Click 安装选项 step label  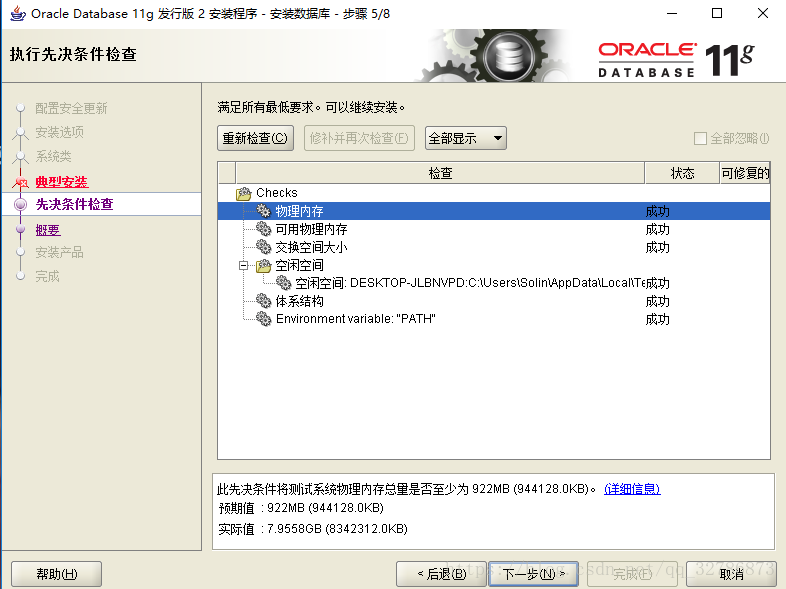click(59, 132)
